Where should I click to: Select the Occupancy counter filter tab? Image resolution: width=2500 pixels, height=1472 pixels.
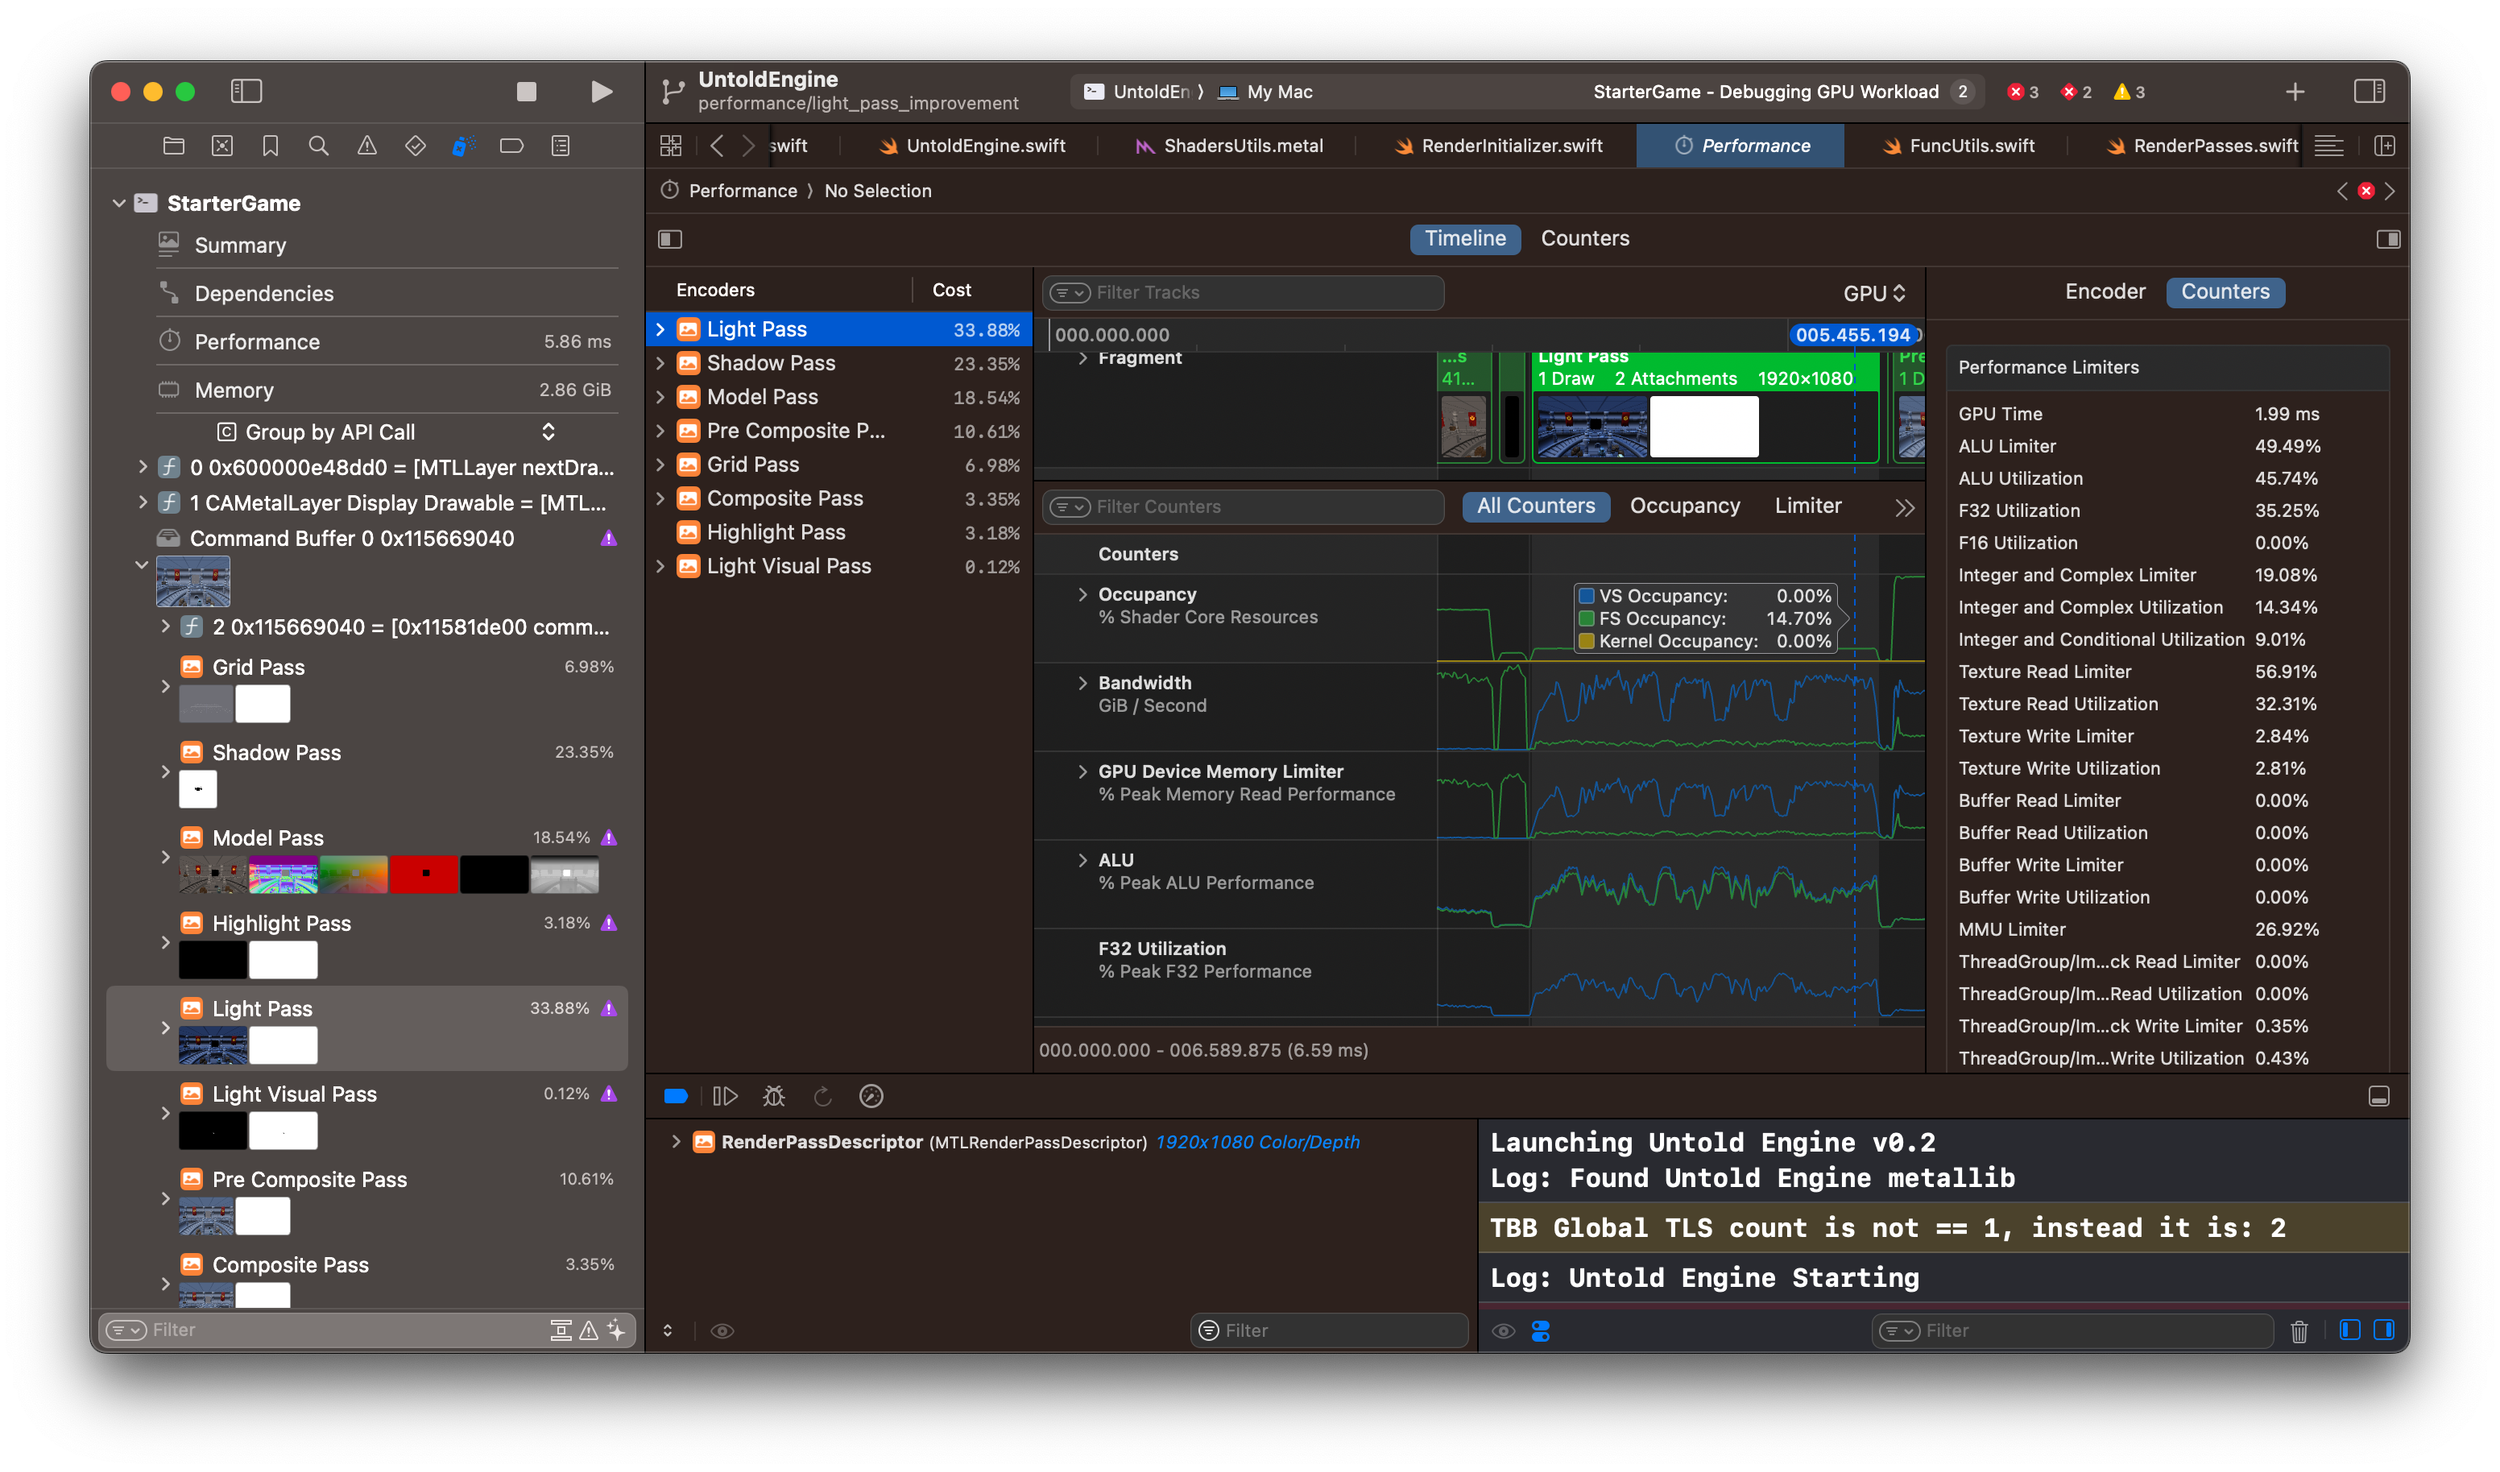pos(1685,506)
